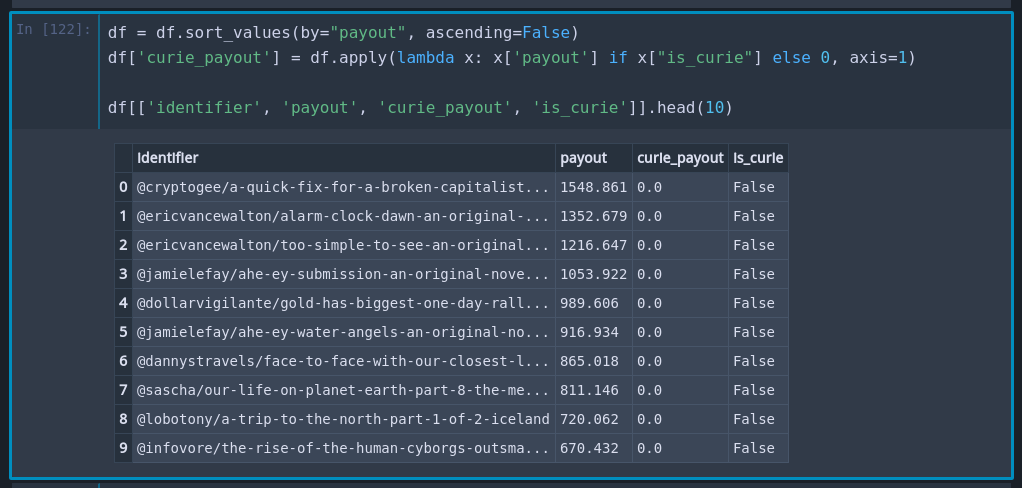1022x488 pixels.
Task: Click the identifier column header
Action: (x=343, y=158)
